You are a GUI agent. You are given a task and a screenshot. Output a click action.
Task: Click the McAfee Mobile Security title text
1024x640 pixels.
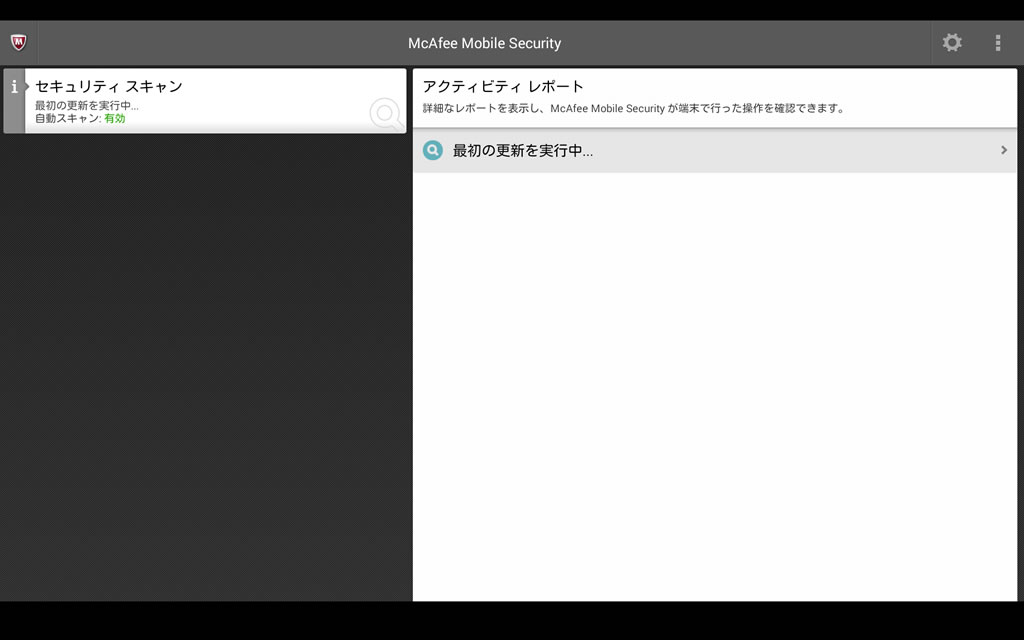484,43
